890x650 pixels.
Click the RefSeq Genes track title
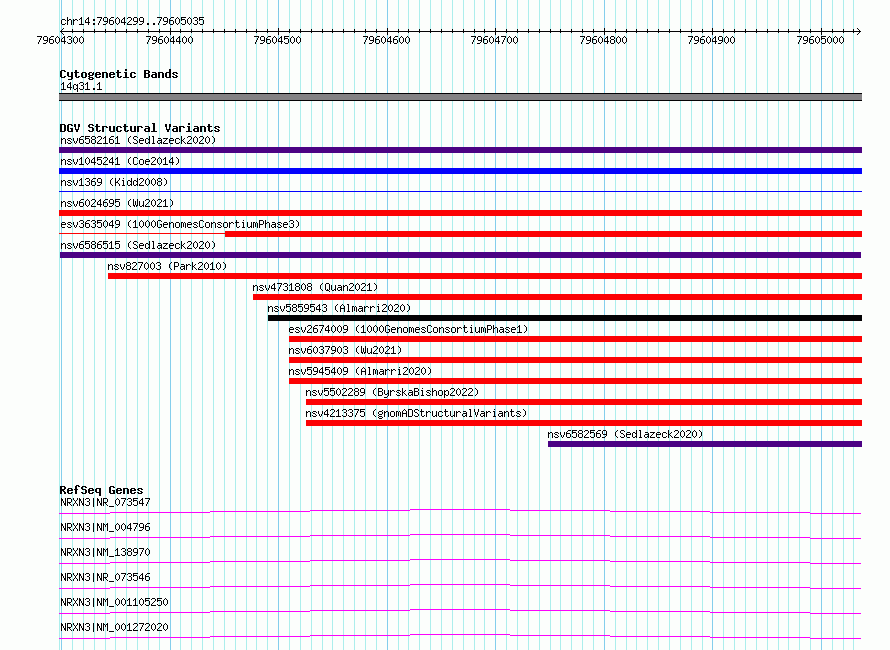[101, 490]
